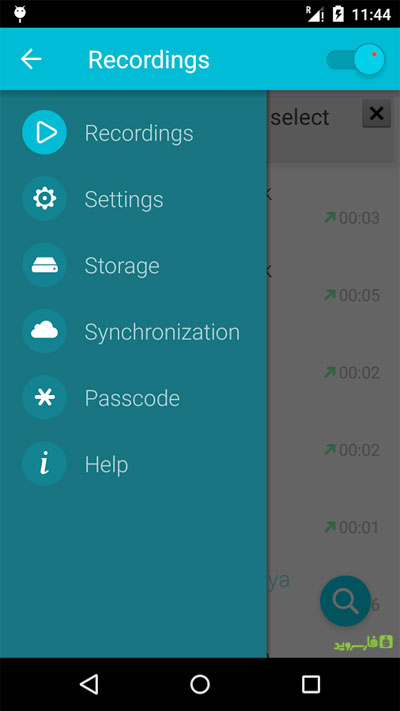Open the Help menu entry

(x=106, y=464)
